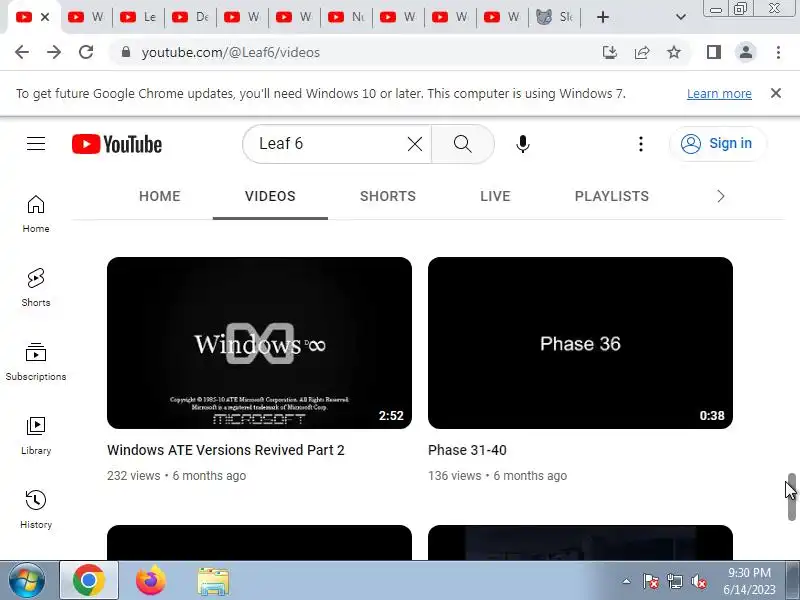Click the browser forward arrow

(54, 52)
